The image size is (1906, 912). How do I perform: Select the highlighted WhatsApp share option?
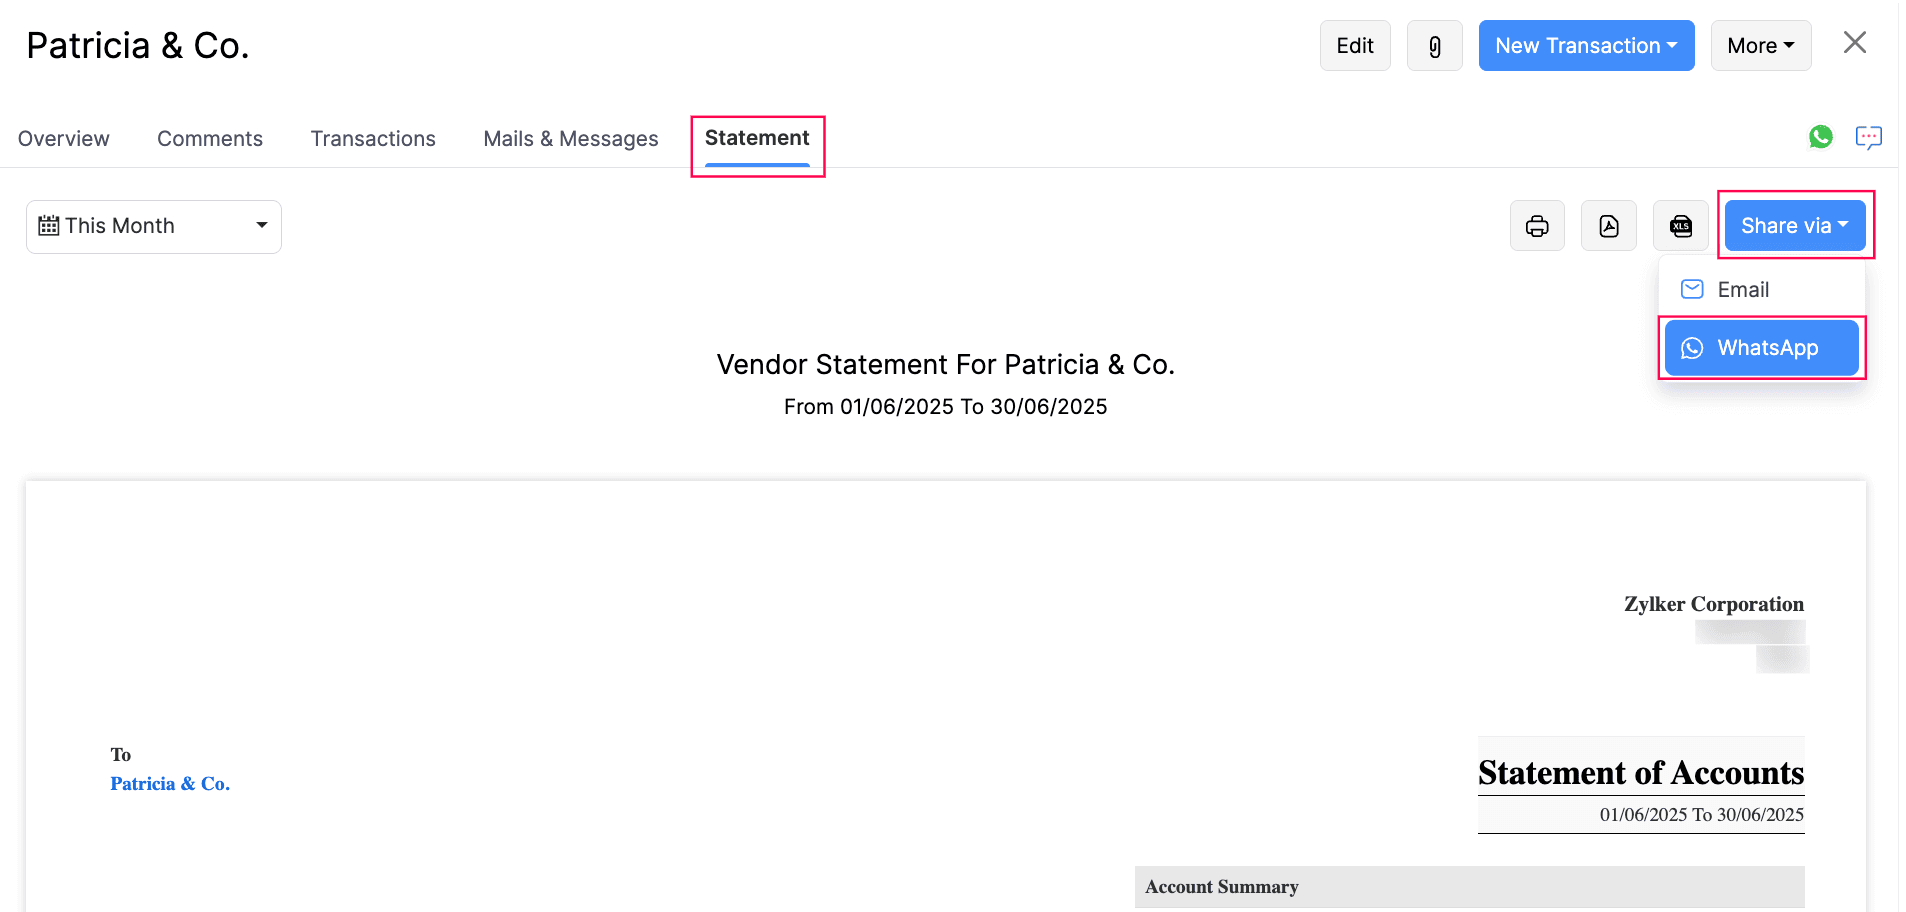(1761, 348)
